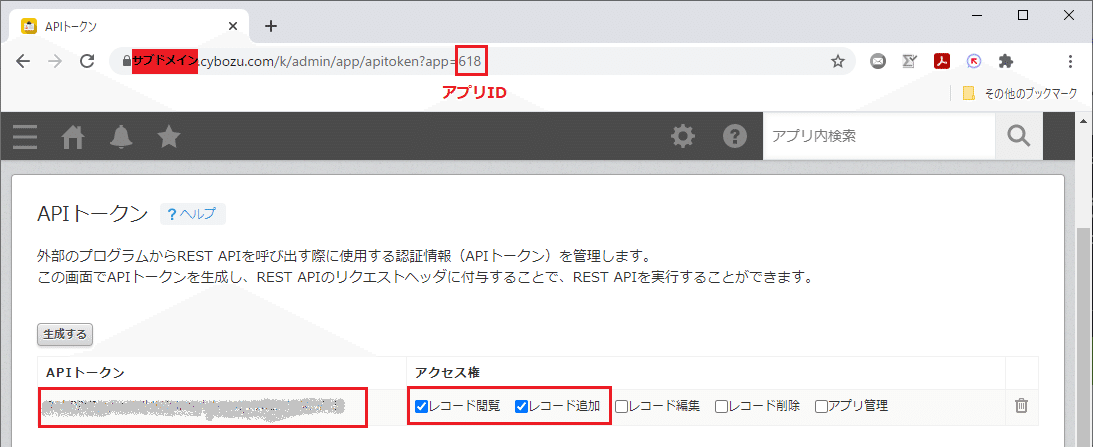Open the Adobe Acrobat extension icon
Viewport: 1093px width, 447px height.
coord(942,61)
